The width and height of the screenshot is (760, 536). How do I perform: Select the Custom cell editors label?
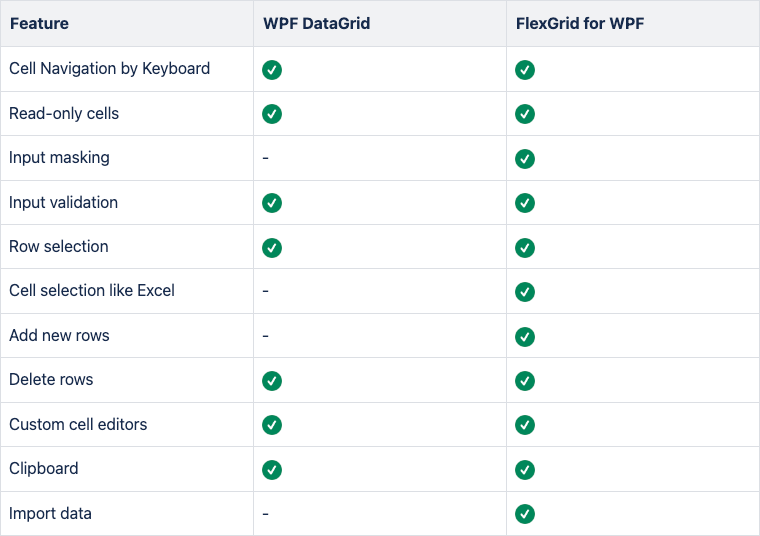[78, 424]
